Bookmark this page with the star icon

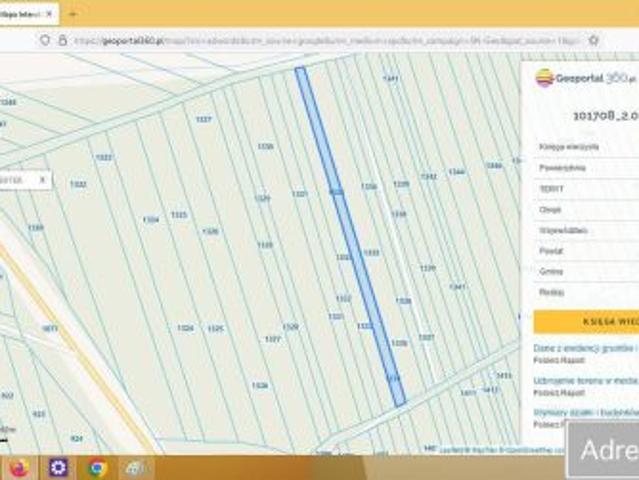[593, 40]
